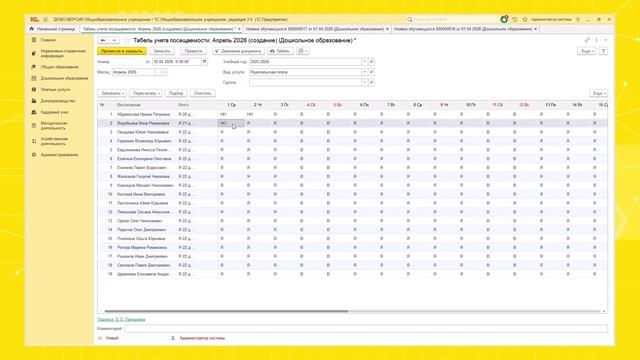Click the horizontal scrollbar under table
The height and width of the screenshot is (360, 640).
[227, 311]
